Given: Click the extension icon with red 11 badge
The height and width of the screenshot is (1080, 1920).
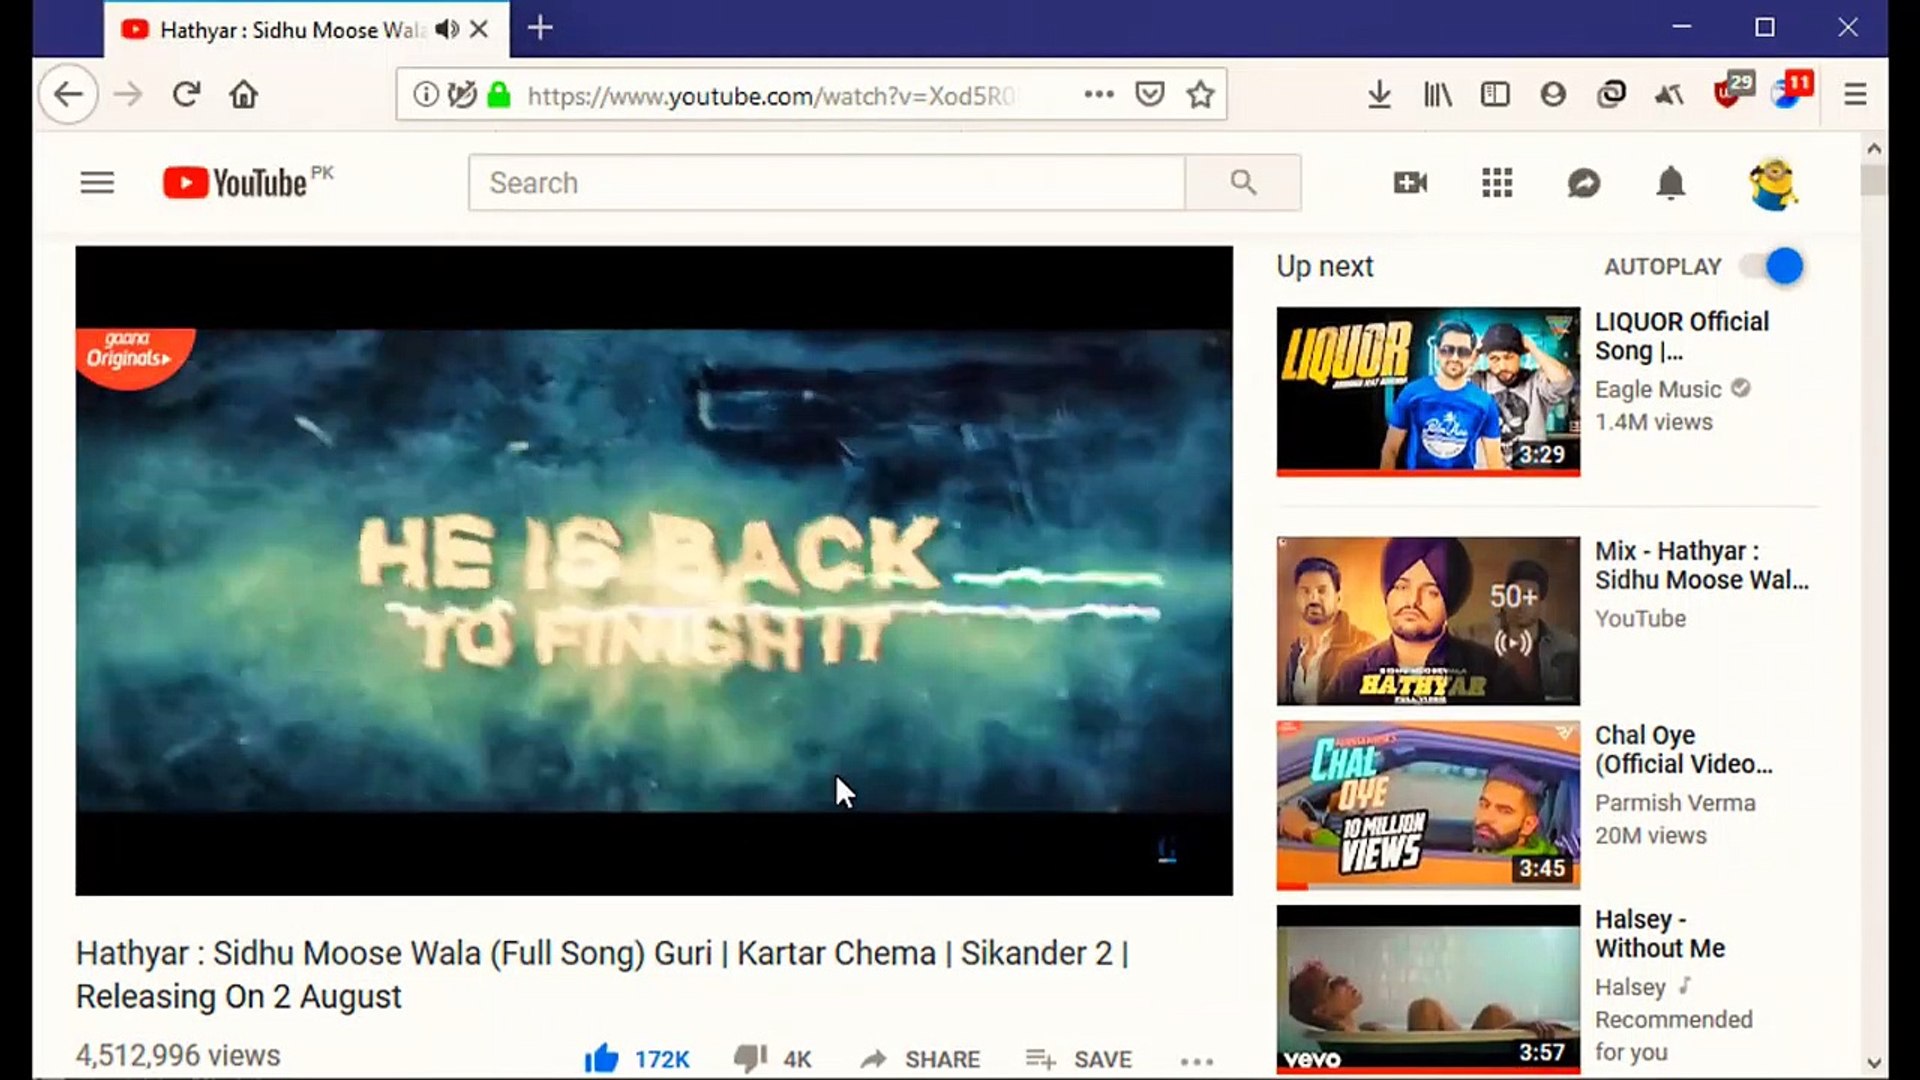Looking at the screenshot, I should pyautogui.click(x=1792, y=90).
